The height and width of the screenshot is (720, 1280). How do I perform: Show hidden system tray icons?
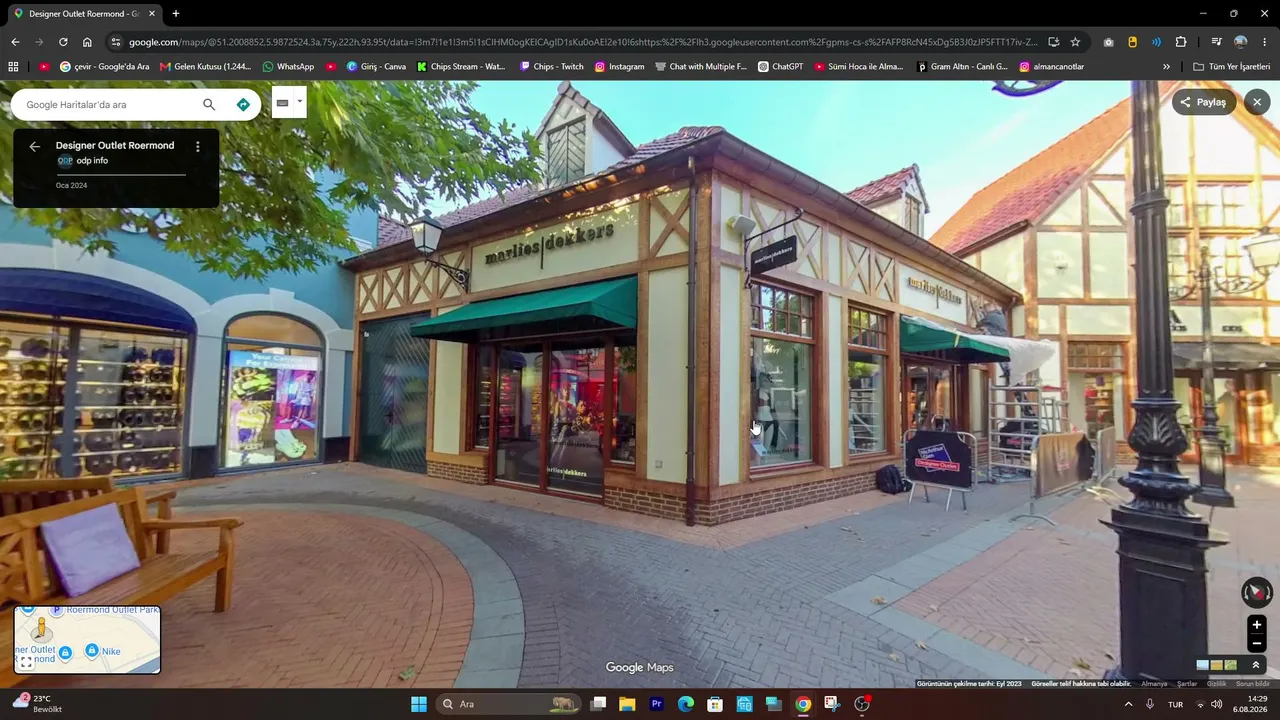click(x=1129, y=704)
